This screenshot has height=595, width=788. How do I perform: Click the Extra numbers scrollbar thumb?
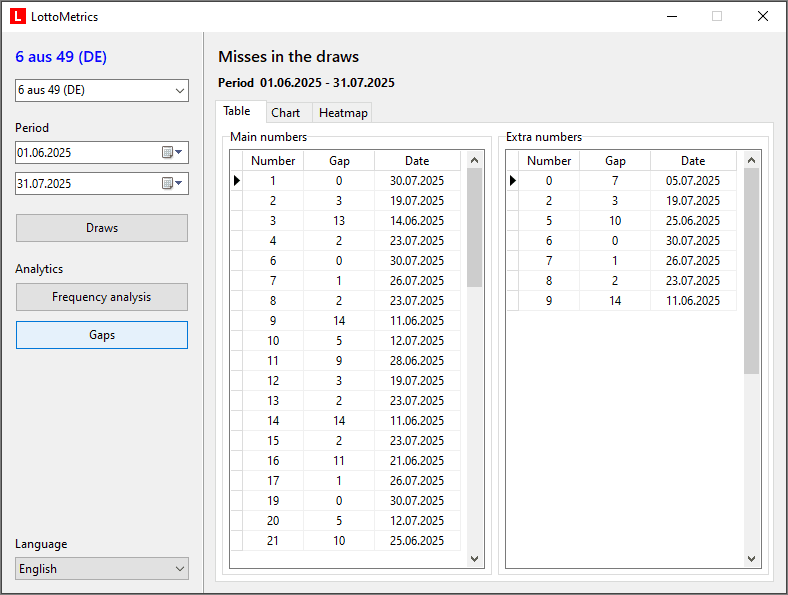coord(751,271)
